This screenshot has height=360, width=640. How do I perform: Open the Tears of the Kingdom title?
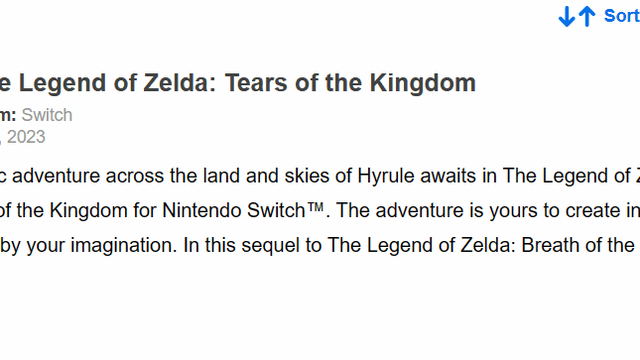(238, 83)
